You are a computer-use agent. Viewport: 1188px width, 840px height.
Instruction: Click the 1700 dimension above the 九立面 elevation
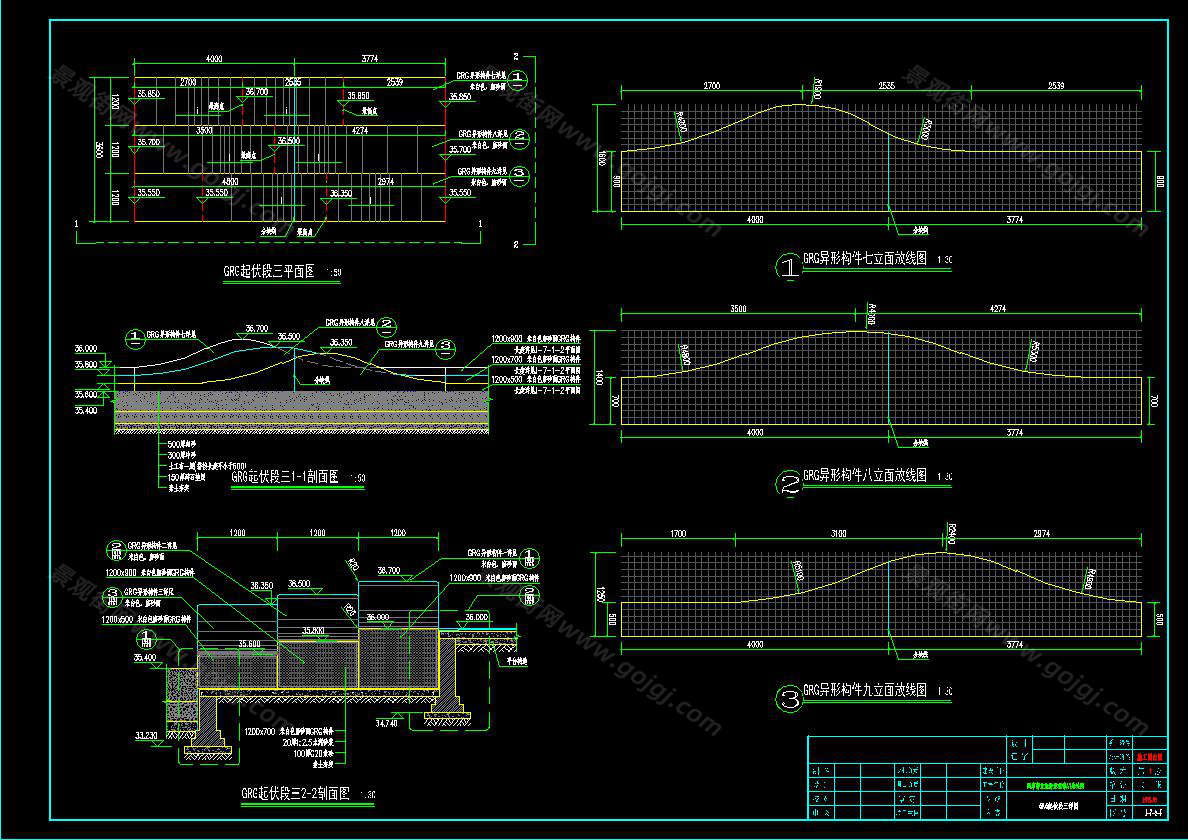678,534
